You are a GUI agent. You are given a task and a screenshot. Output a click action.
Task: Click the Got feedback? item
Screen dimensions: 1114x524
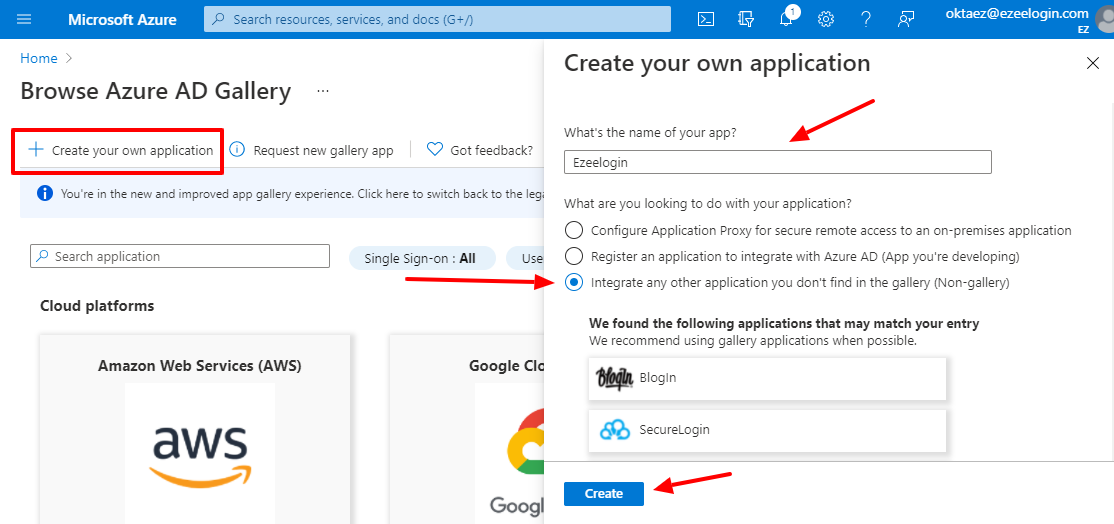click(x=480, y=150)
